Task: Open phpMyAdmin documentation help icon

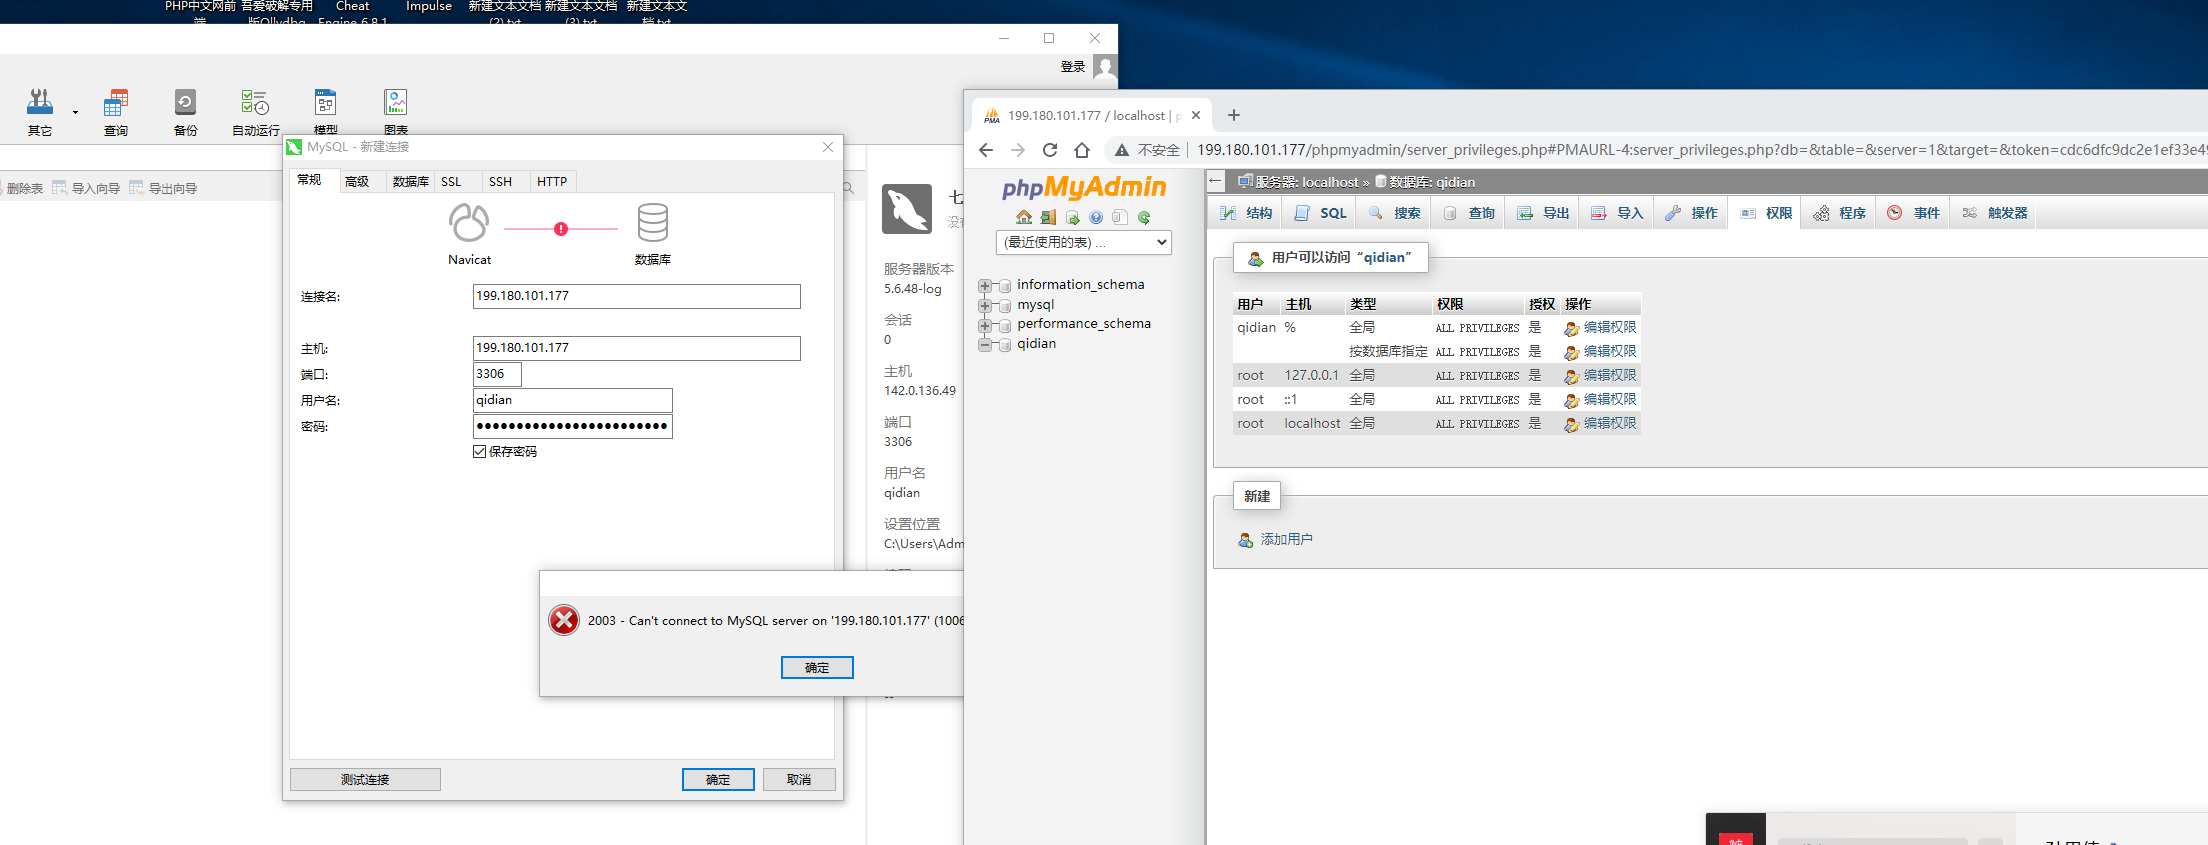Action: (x=1096, y=217)
